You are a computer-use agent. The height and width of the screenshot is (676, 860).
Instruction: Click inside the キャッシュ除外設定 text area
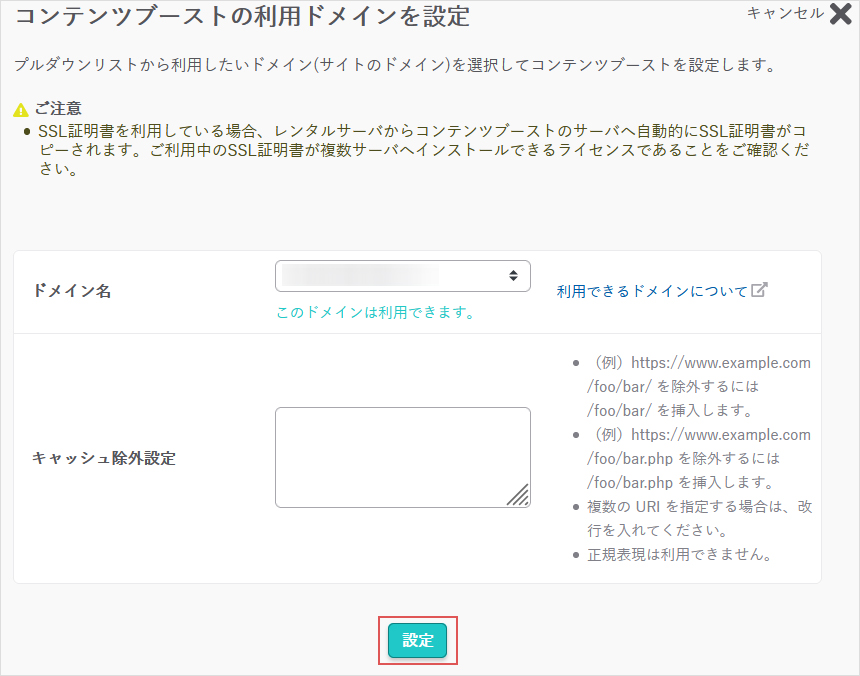400,456
